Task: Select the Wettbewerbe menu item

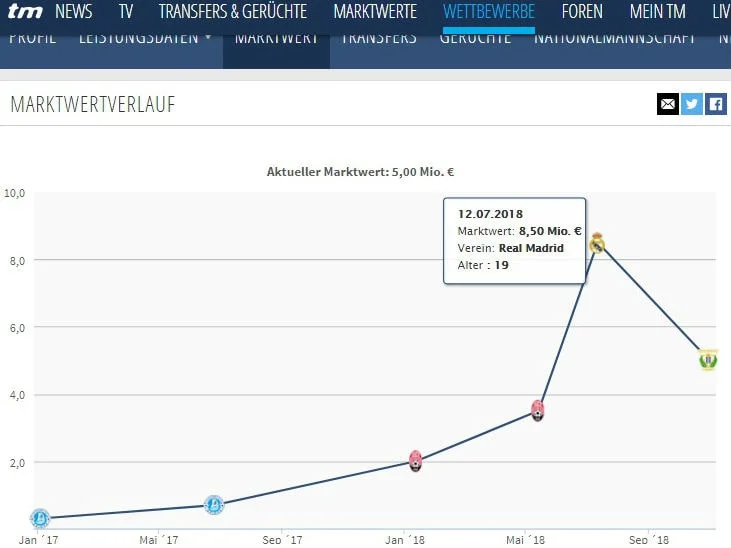Action: [x=489, y=12]
